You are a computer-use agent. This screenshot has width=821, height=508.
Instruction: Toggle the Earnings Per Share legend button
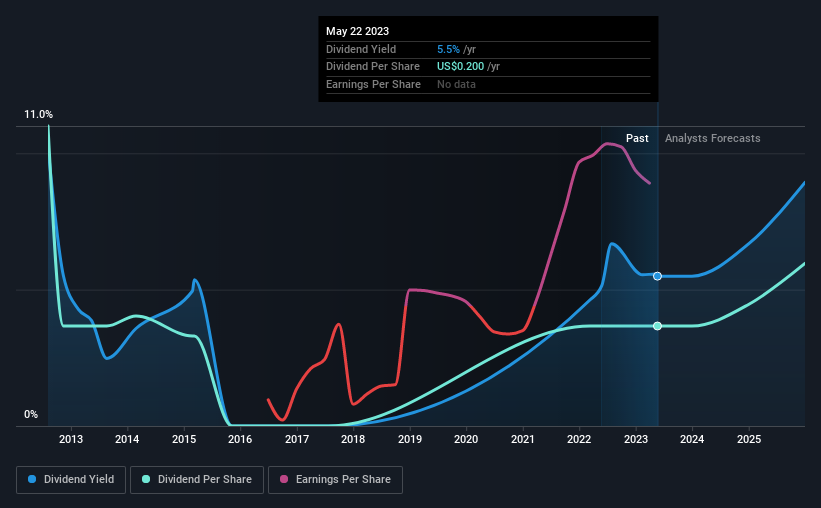coord(335,480)
